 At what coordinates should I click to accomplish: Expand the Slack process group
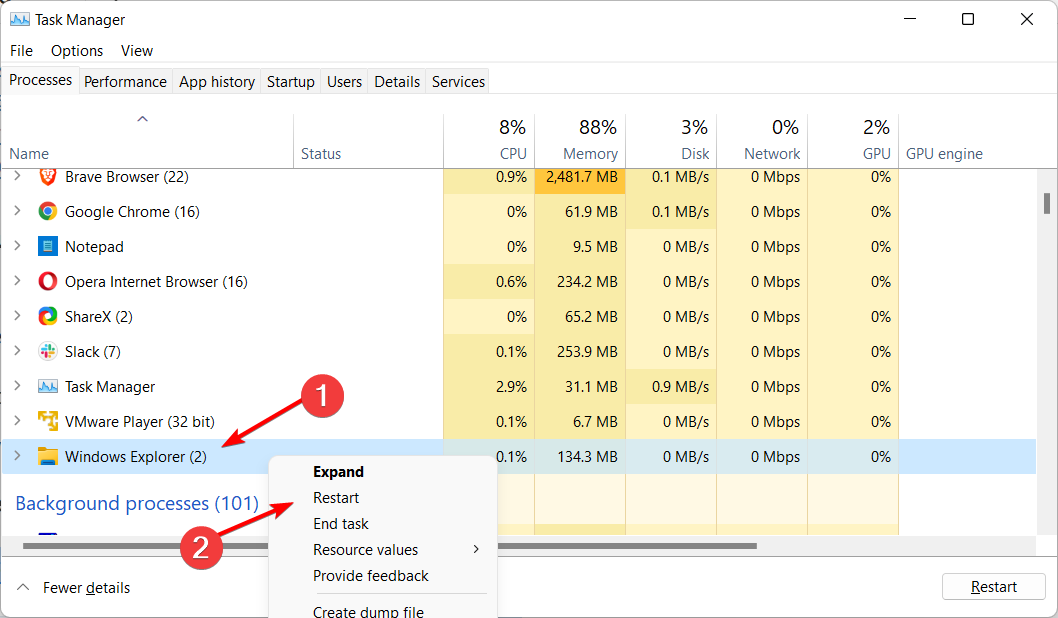[x=17, y=352]
